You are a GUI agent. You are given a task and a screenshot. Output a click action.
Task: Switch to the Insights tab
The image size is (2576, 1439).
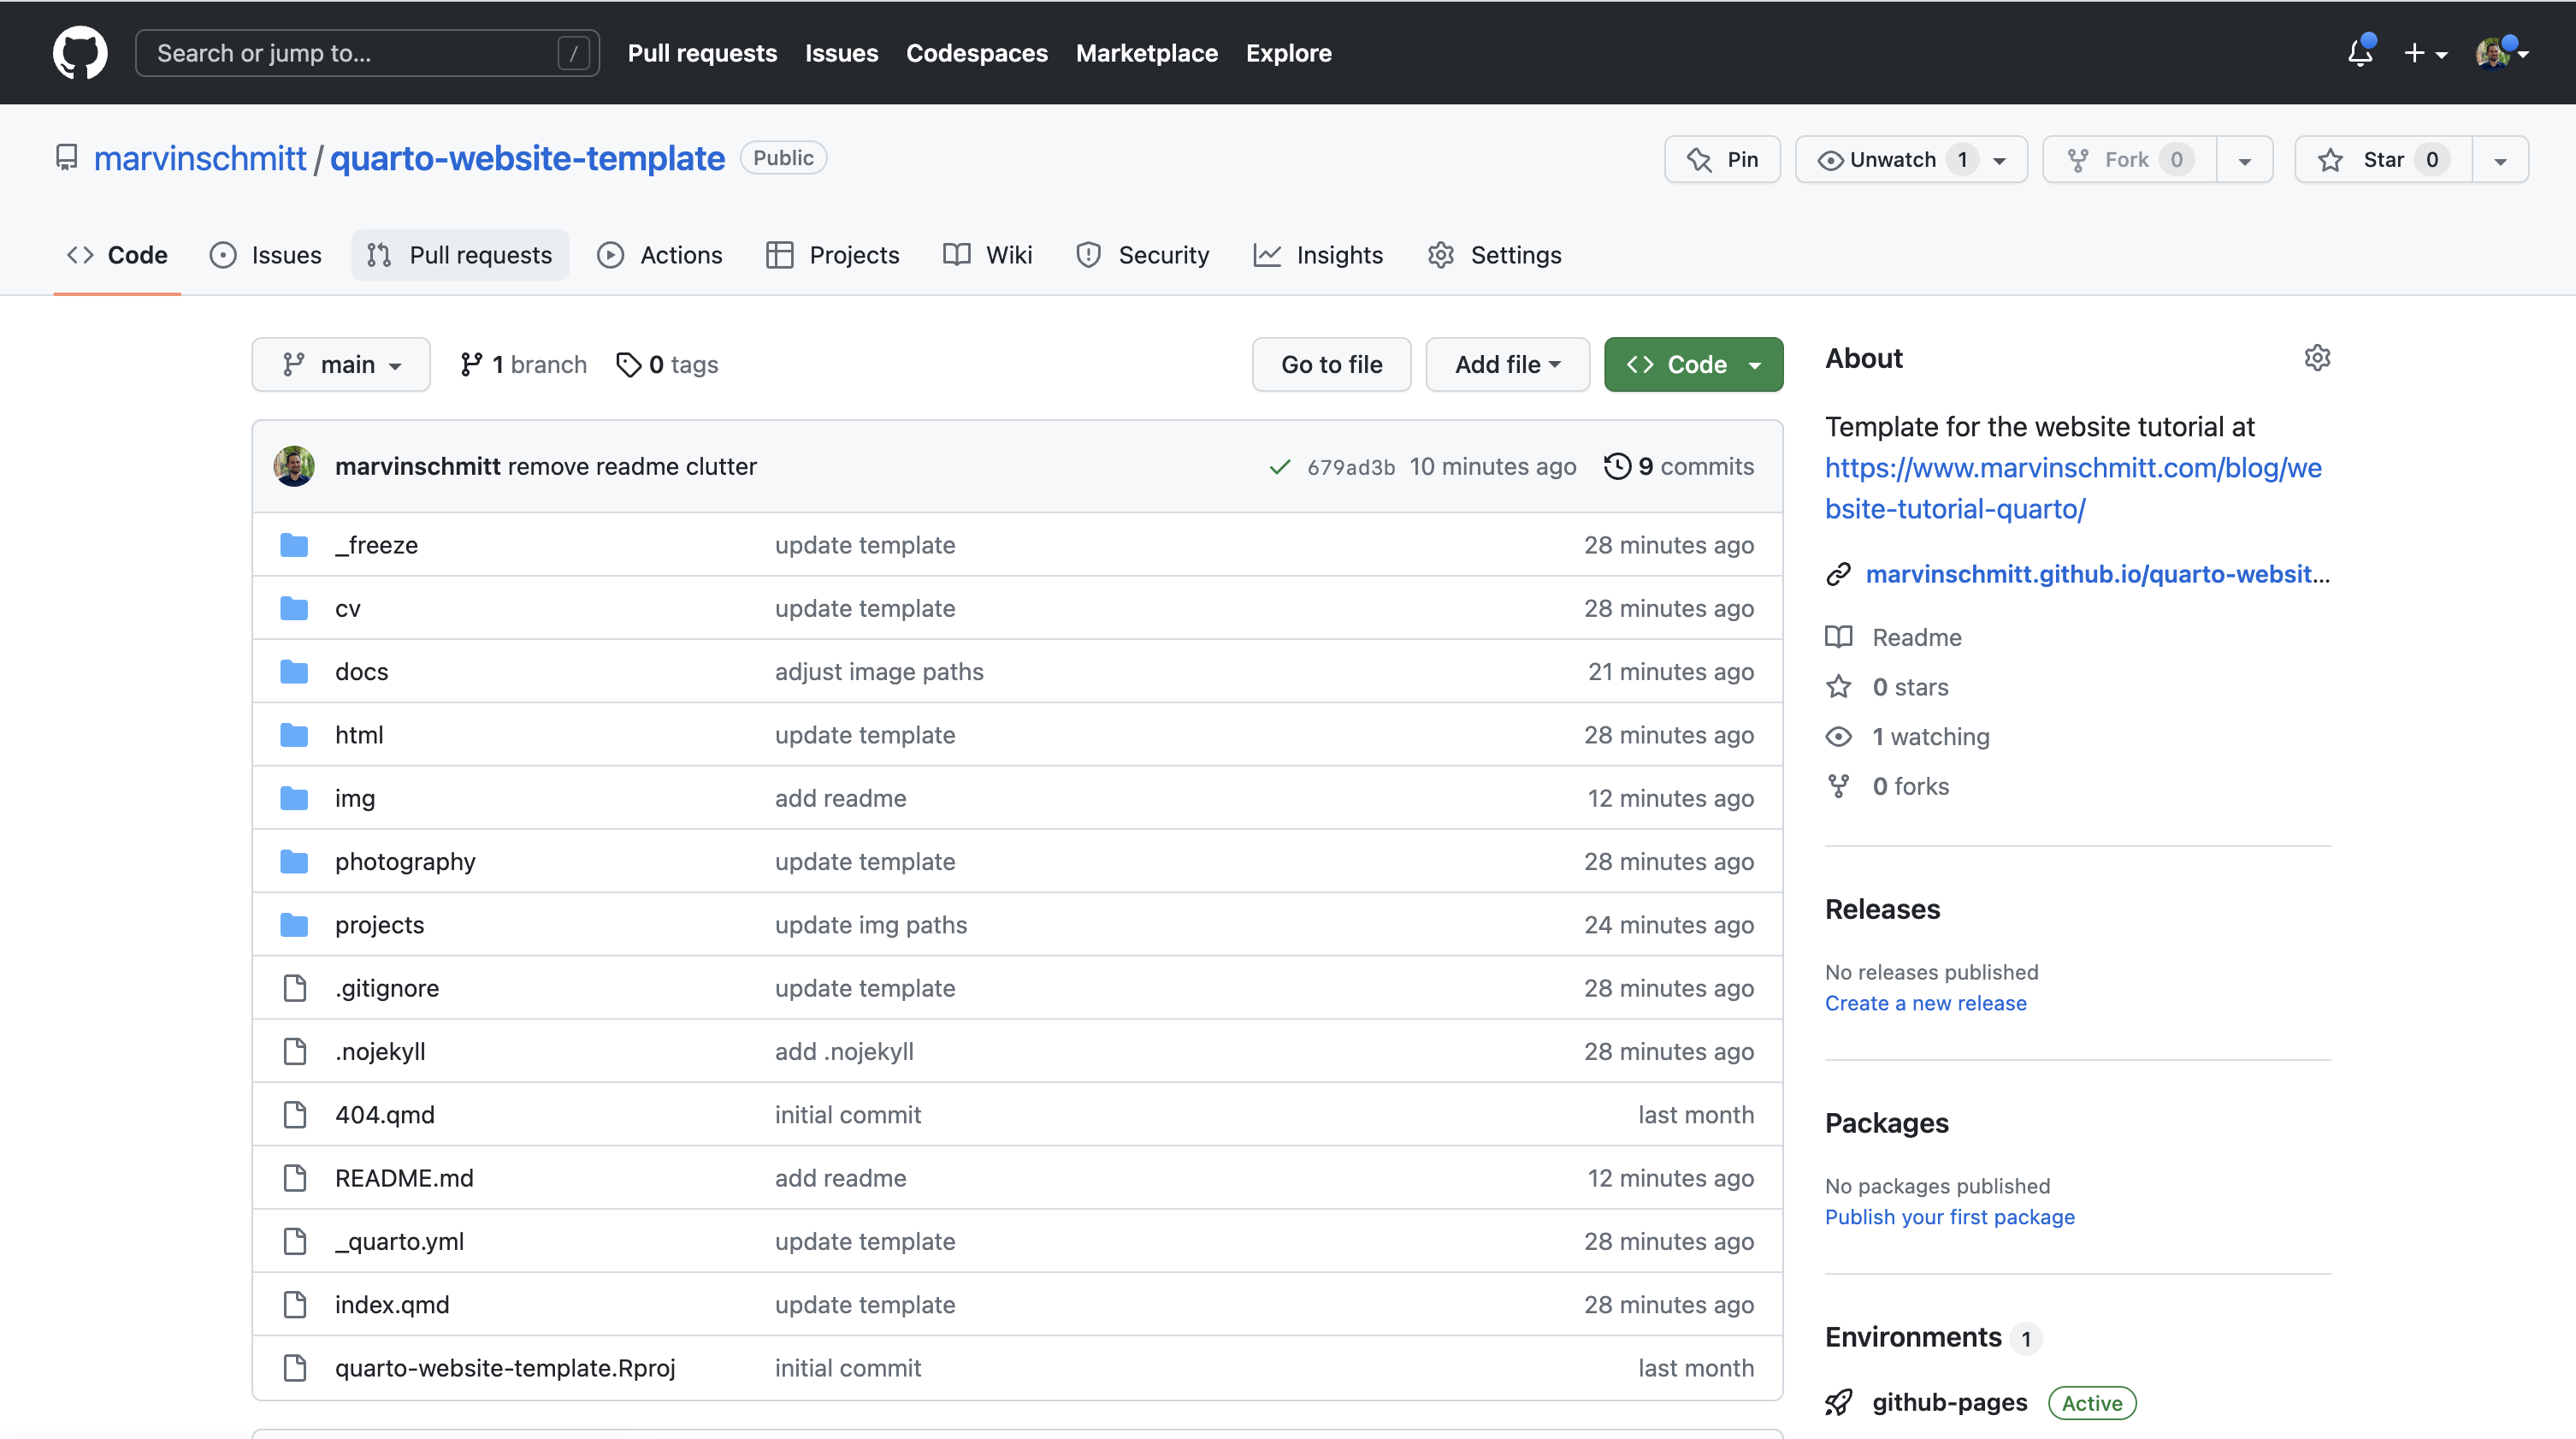[1318, 255]
